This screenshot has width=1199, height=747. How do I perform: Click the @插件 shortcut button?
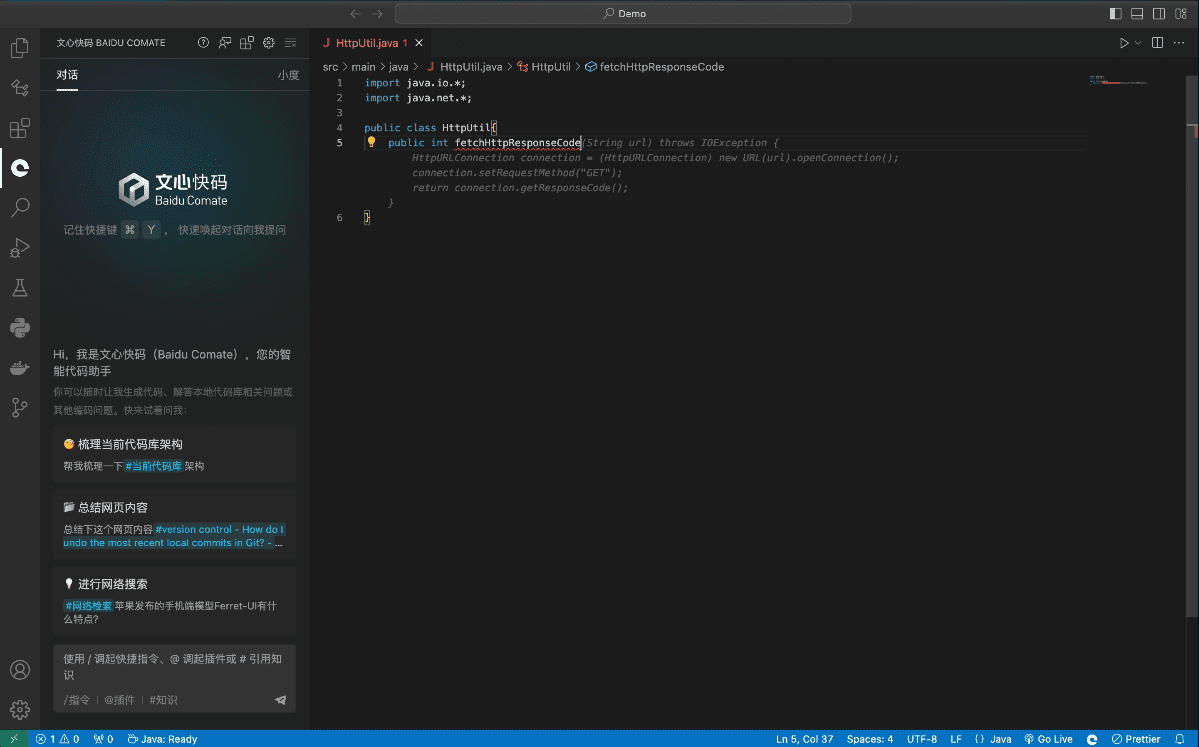click(120, 700)
